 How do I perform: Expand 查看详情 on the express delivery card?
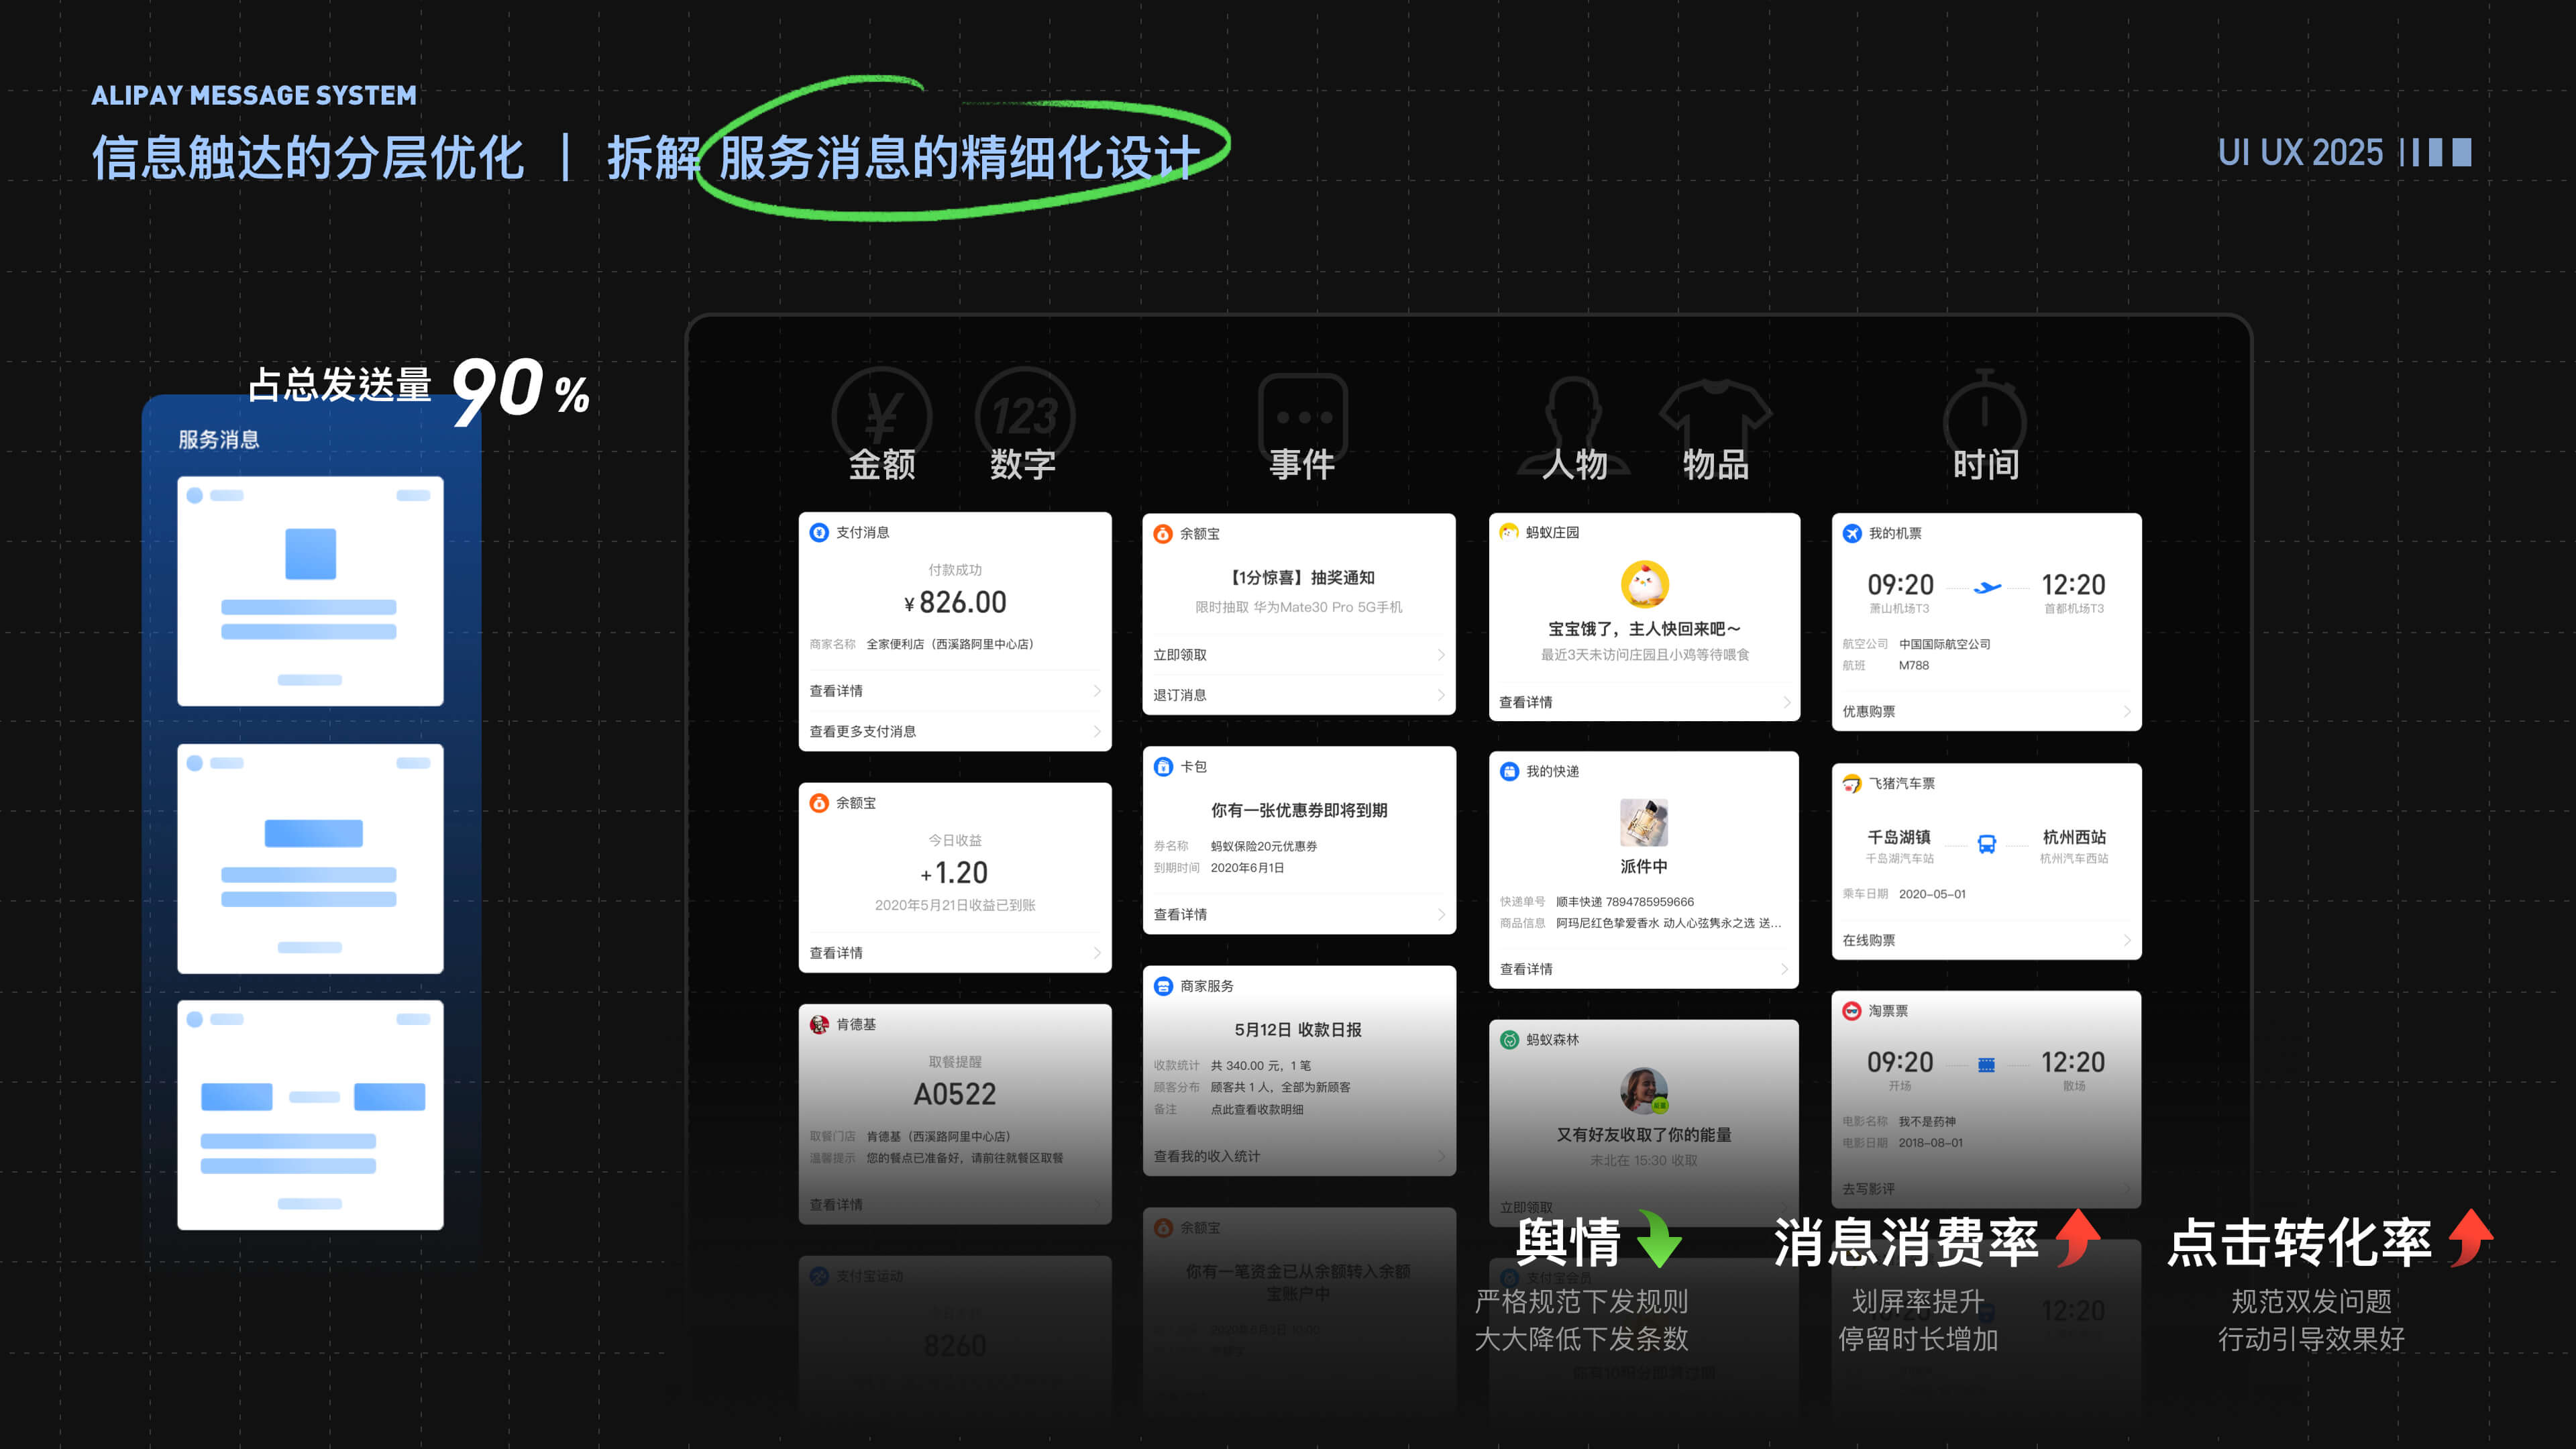pyautogui.click(x=1527, y=968)
